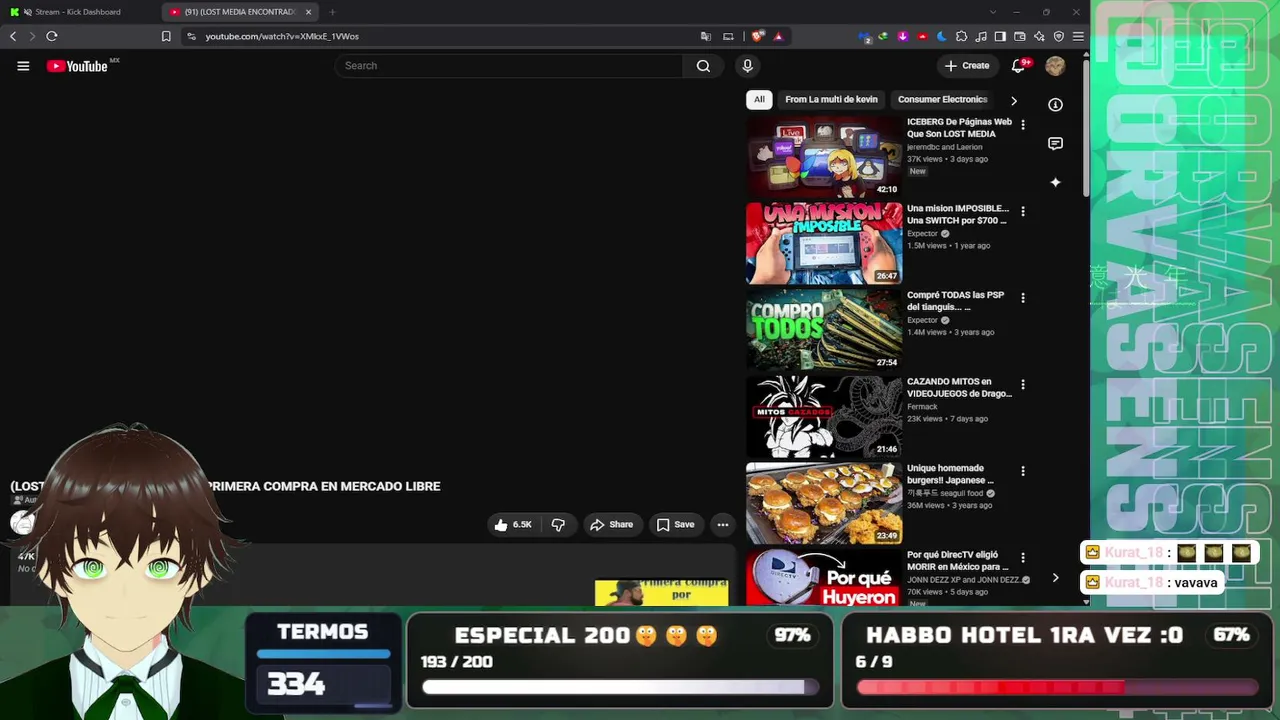Open Expector channel under Una mision IMPOSIBLE

click(922, 234)
